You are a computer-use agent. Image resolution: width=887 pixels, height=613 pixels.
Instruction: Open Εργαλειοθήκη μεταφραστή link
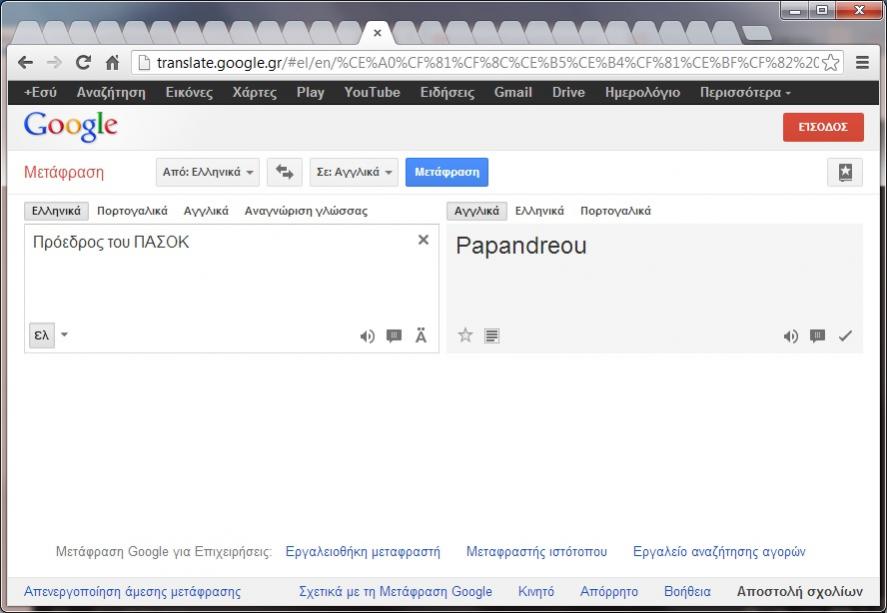coord(363,551)
